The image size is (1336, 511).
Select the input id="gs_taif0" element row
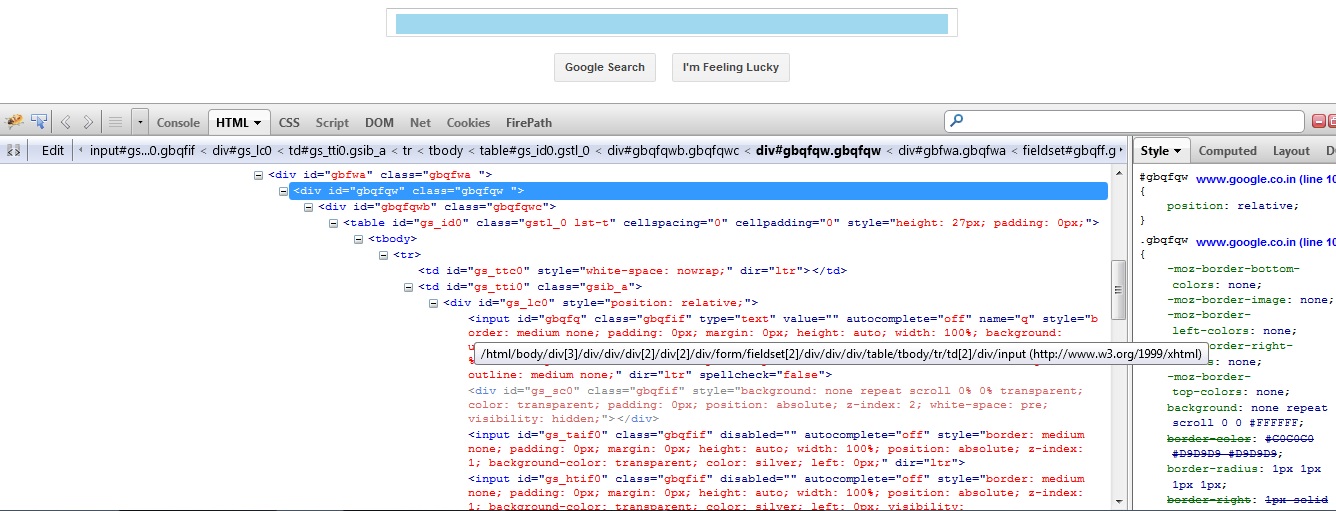coord(776,449)
